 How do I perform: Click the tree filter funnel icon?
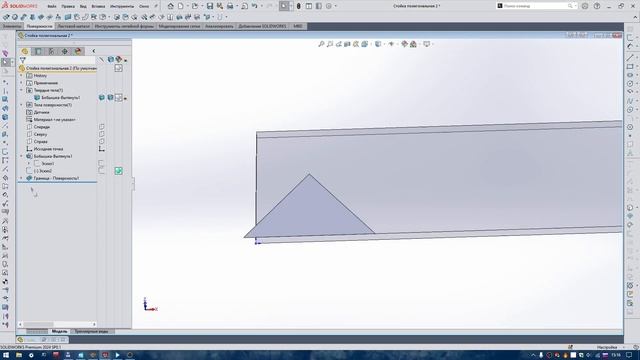pos(23,60)
